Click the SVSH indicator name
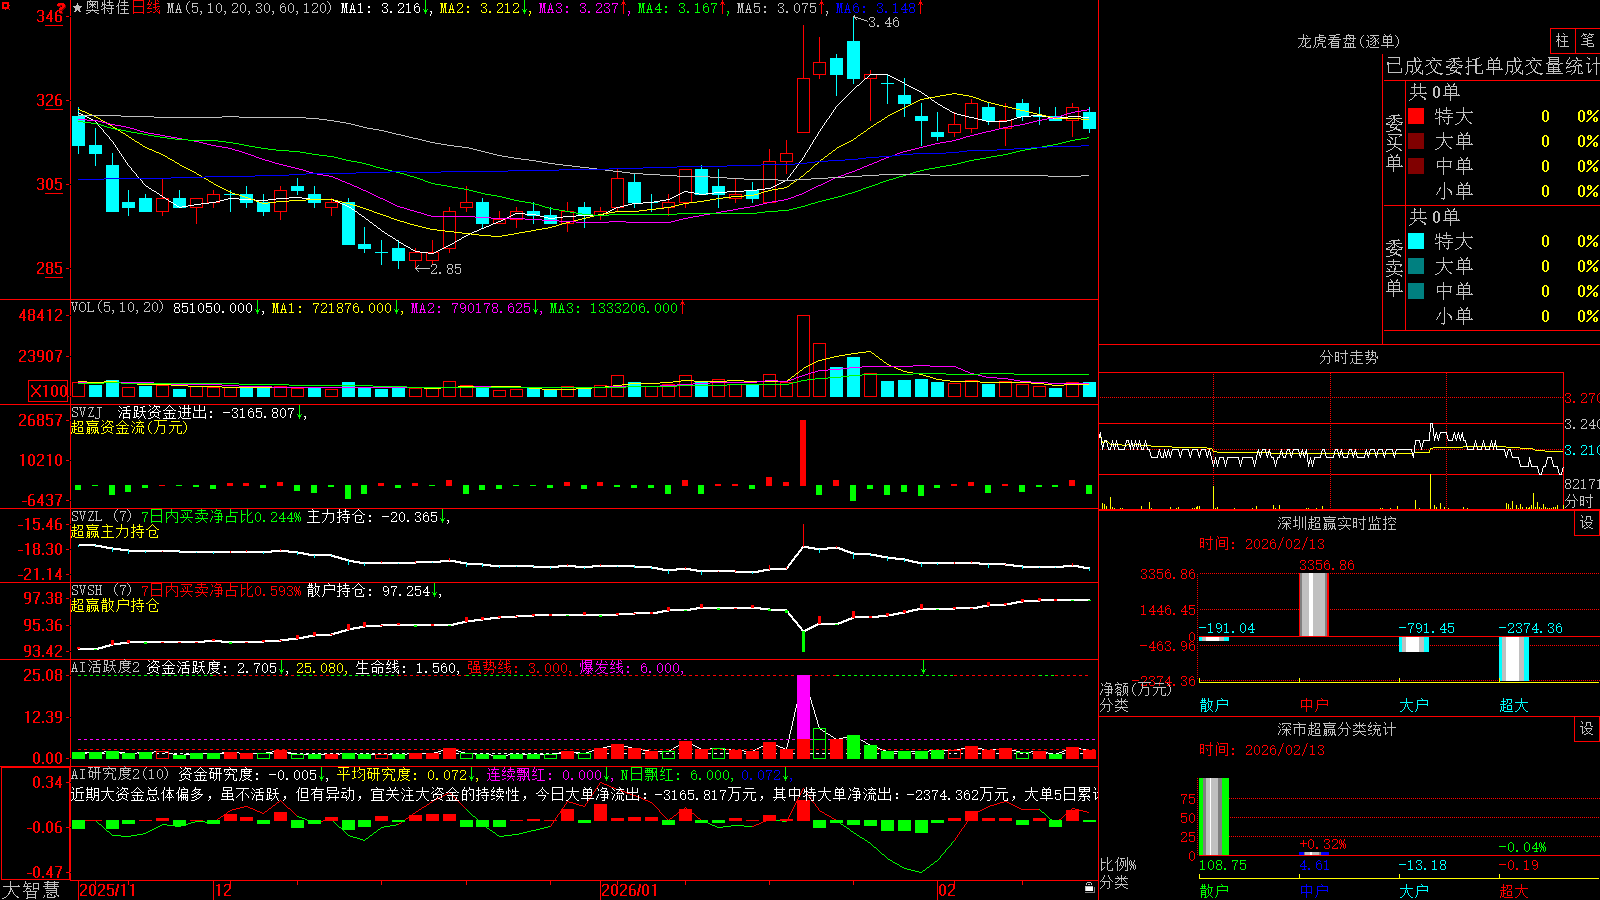This screenshot has height=900, width=1600. 87,590
